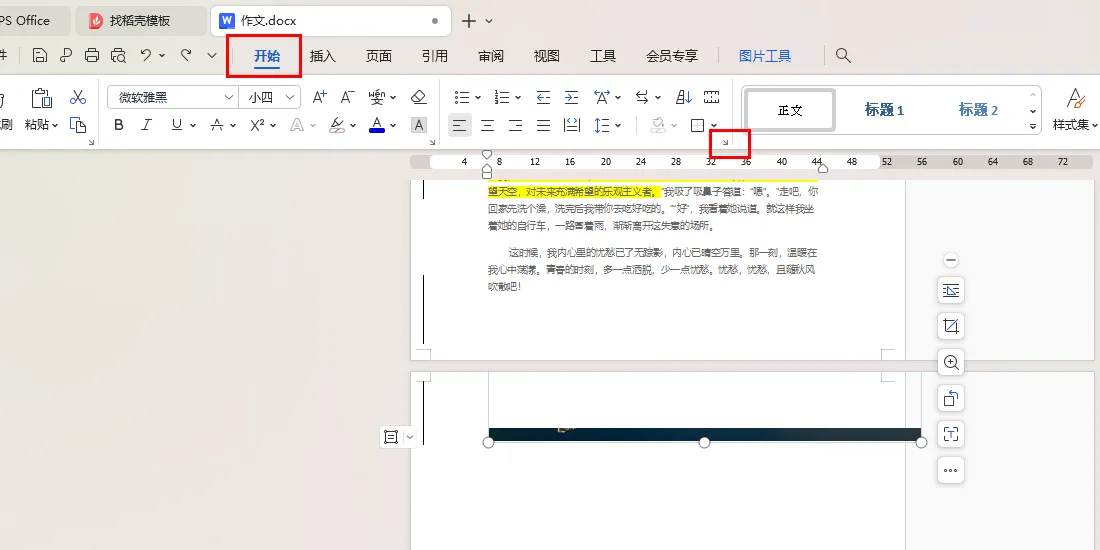Switch to the 插入 ribbon tab
The width and height of the screenshot is (1100, 550).
pyautogui.click(x=323, y=56)
